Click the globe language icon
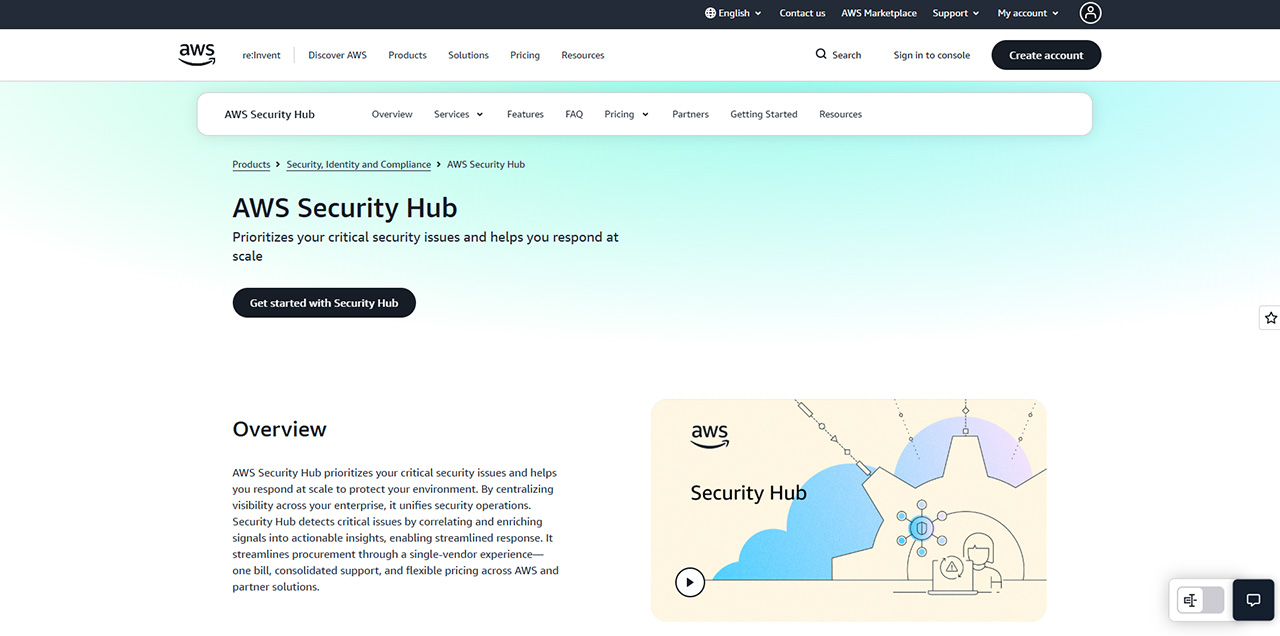Image resolution: width=1280 pixels, height=636 pixels. click(x=710, y=13)
